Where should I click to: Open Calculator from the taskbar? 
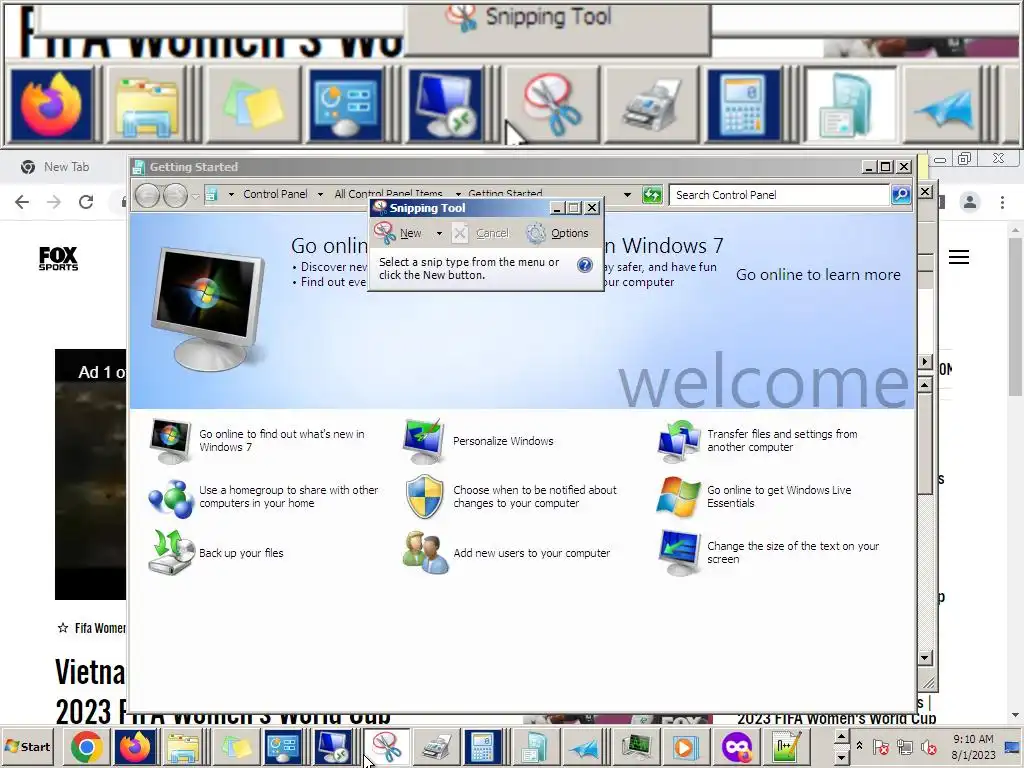point(483,746)
